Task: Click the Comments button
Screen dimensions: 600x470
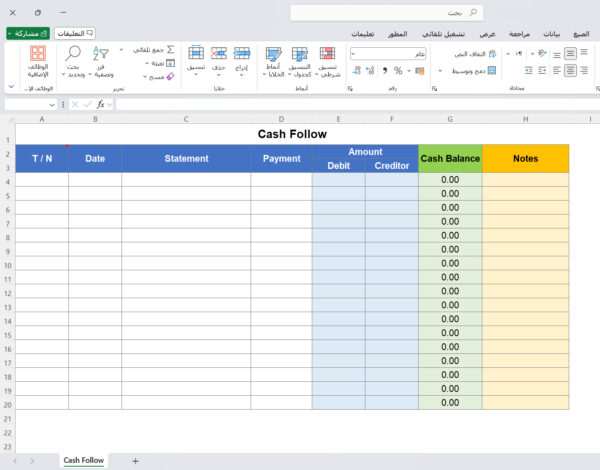Action: click(x=76, y=33)
